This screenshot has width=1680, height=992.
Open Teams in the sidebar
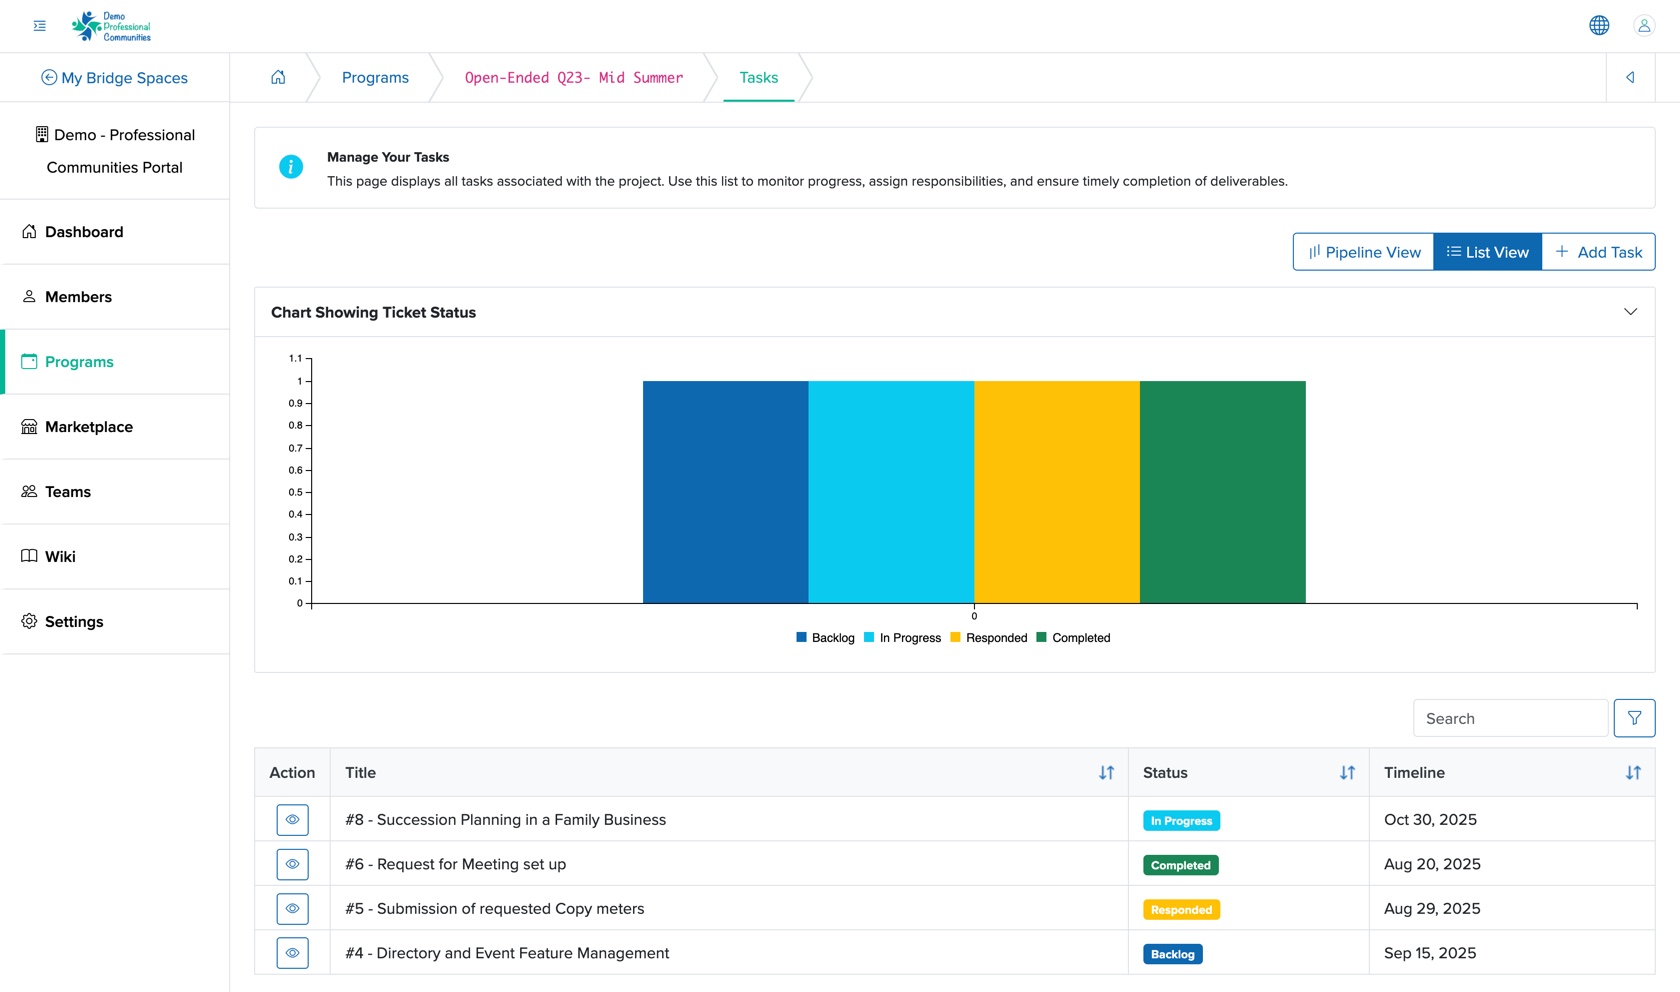pos(115,492)
